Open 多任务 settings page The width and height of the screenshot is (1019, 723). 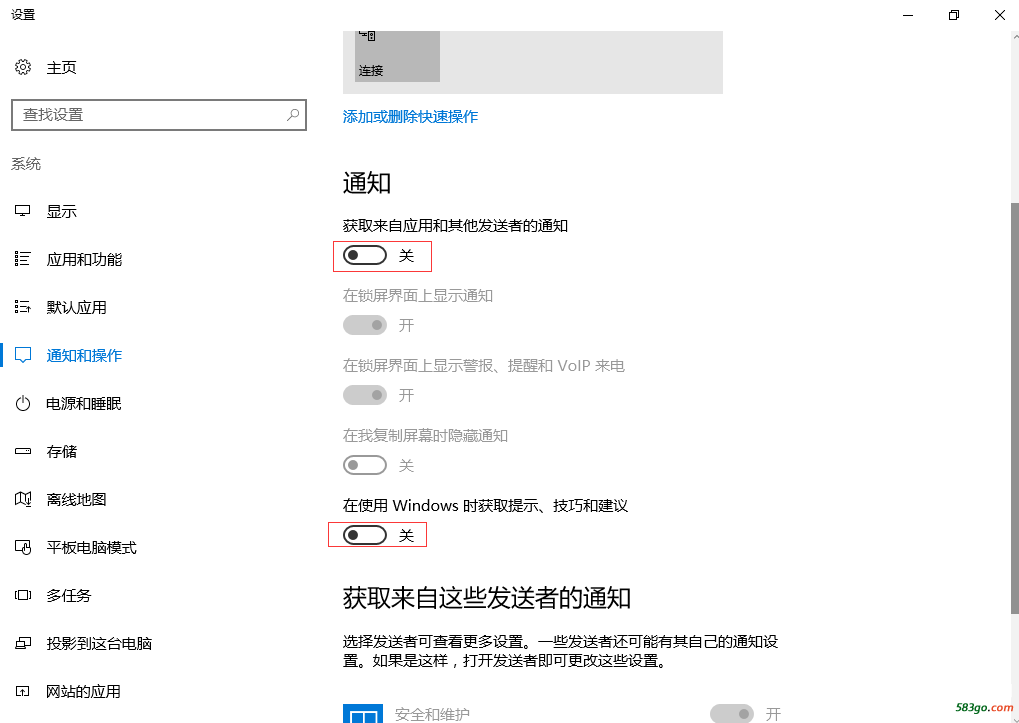tap(68, 596)
